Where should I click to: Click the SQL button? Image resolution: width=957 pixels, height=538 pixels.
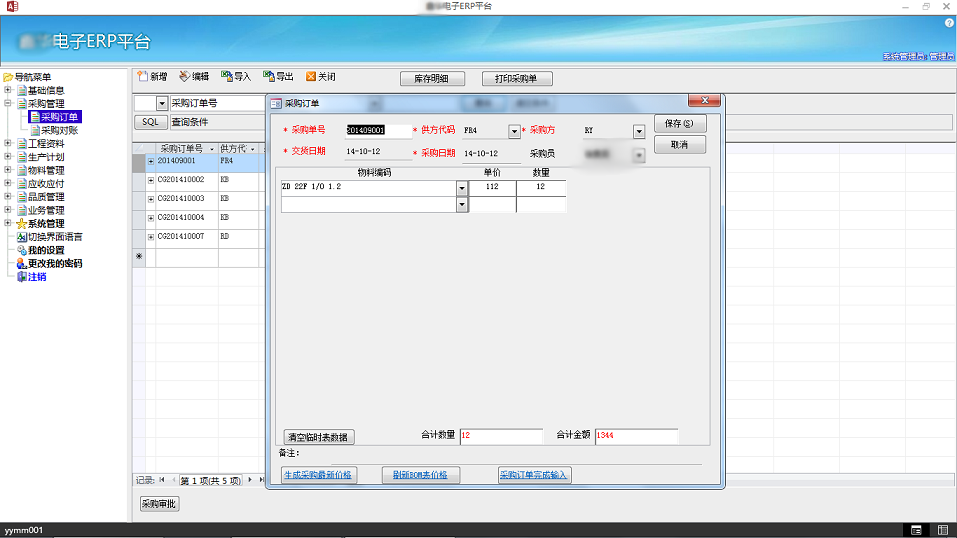click(x=151, y=122)
